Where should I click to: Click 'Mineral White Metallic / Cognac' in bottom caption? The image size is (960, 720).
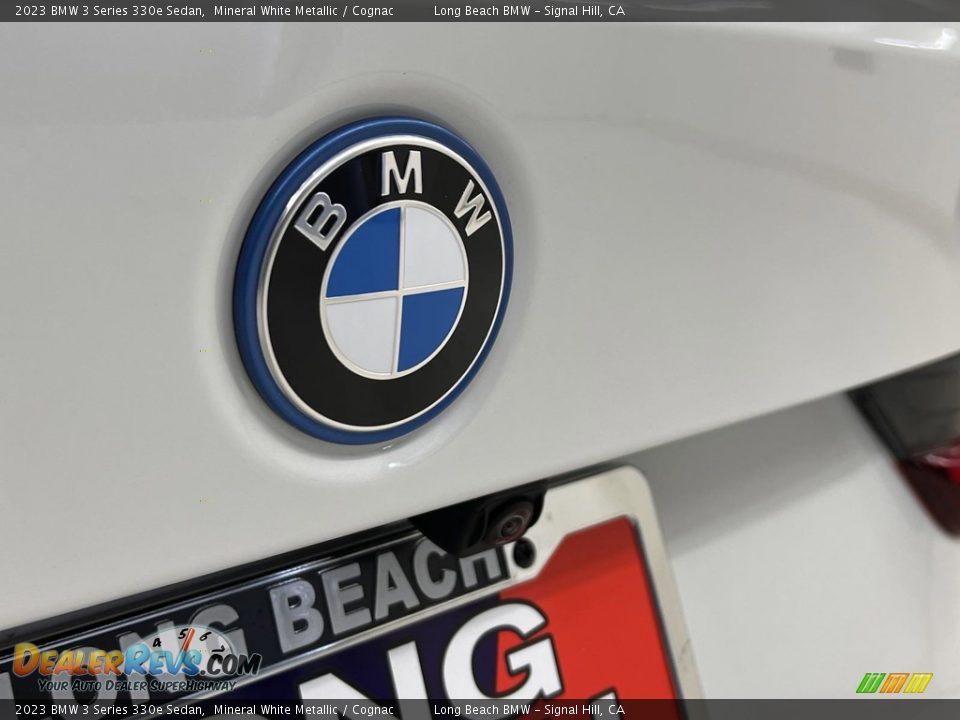[304, 710]
